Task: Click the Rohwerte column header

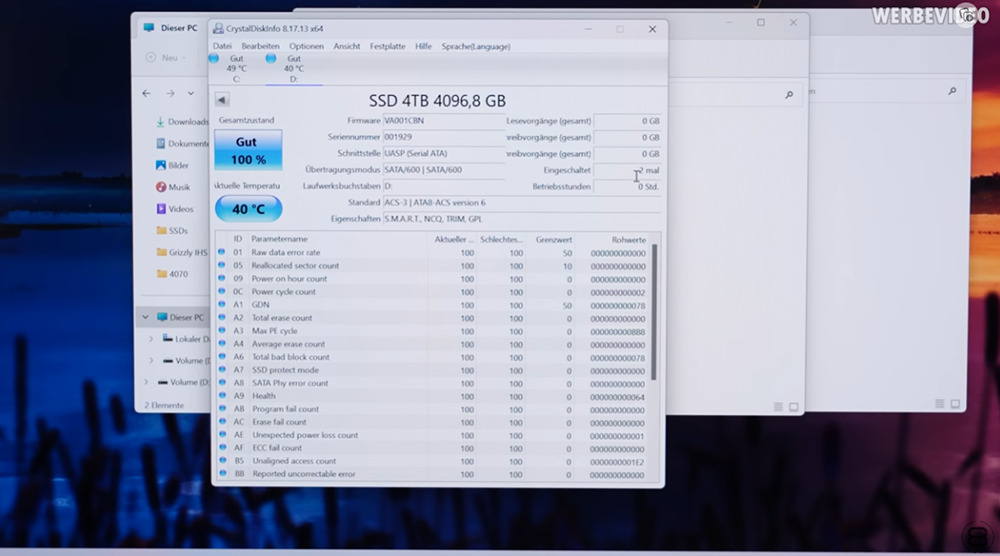Action: click(x=628, y=240)
